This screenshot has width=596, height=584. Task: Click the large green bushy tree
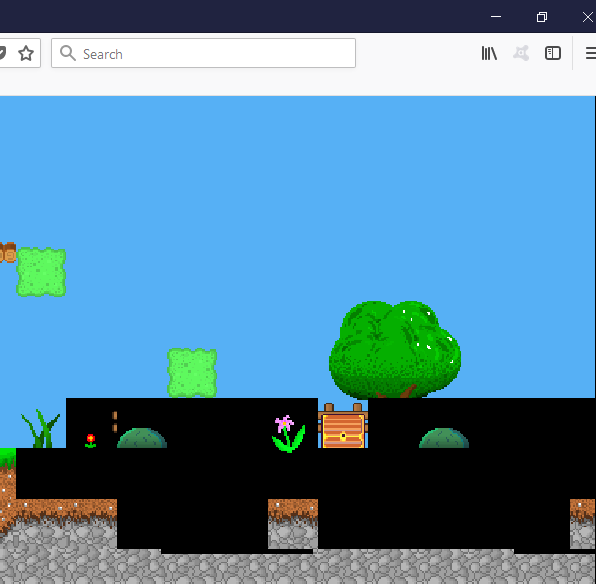[x=395, y=349]
